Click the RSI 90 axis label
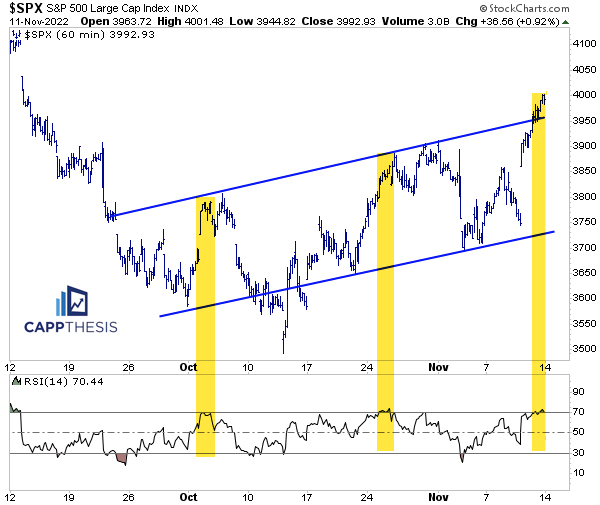The height and width of the screenshot is (505, 600). [x=578, y=391]
